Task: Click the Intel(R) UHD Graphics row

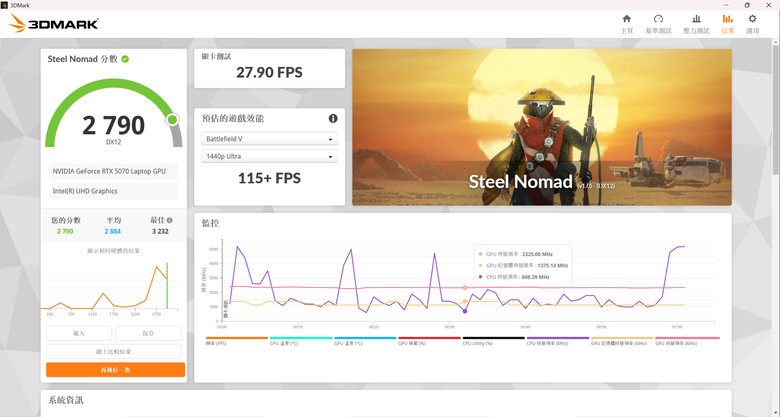Action: (113, 191)
